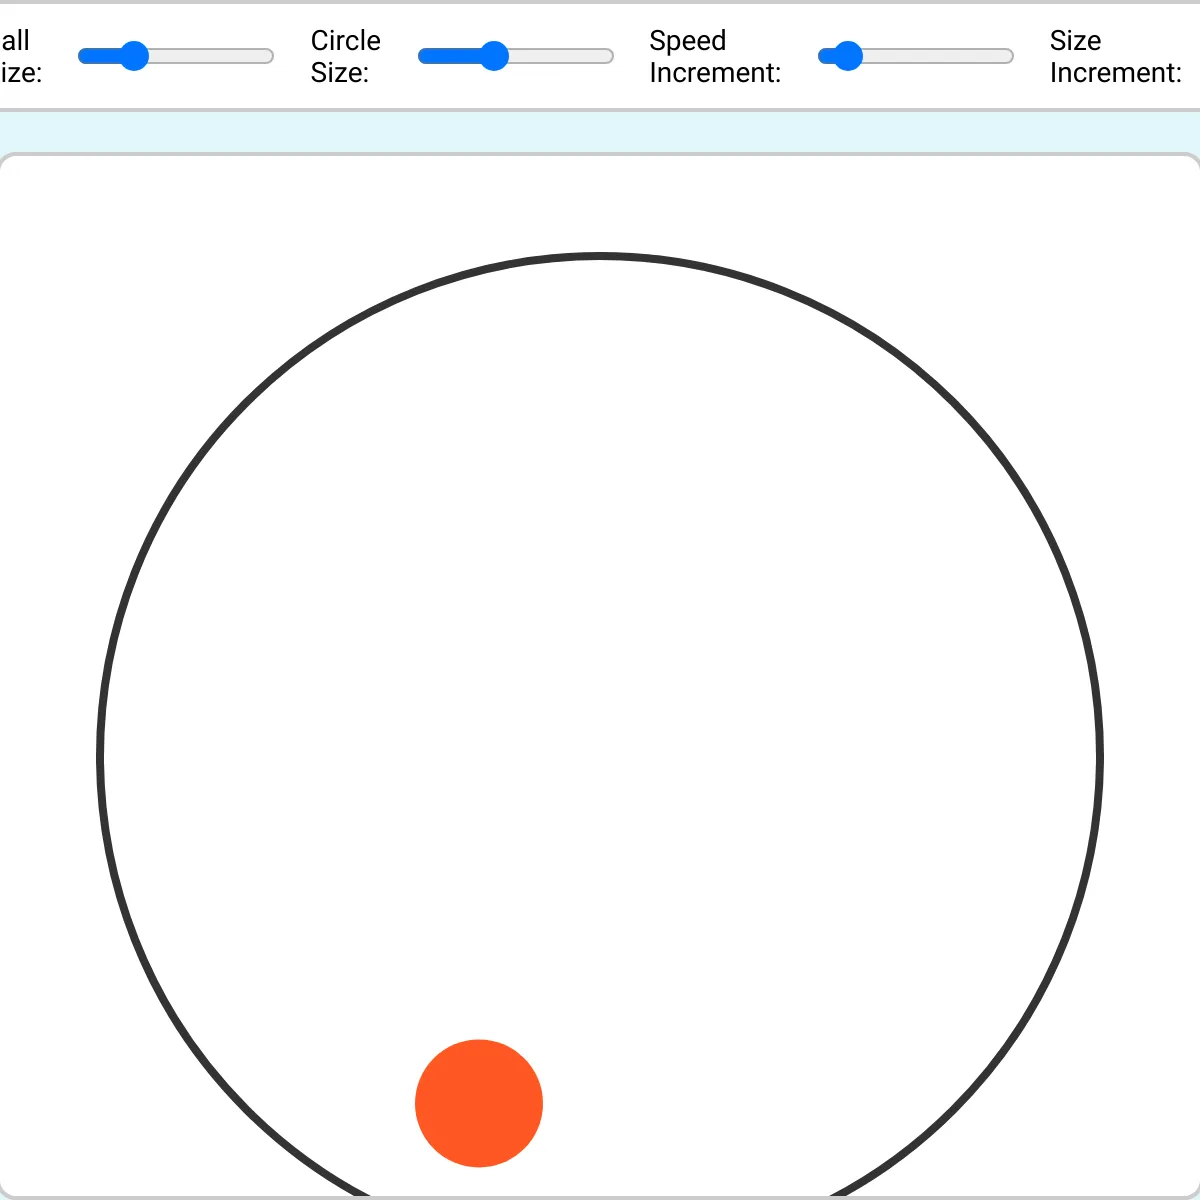
Task: Click the gray unfilled part of Circle Size track
Action: (561, 56)
